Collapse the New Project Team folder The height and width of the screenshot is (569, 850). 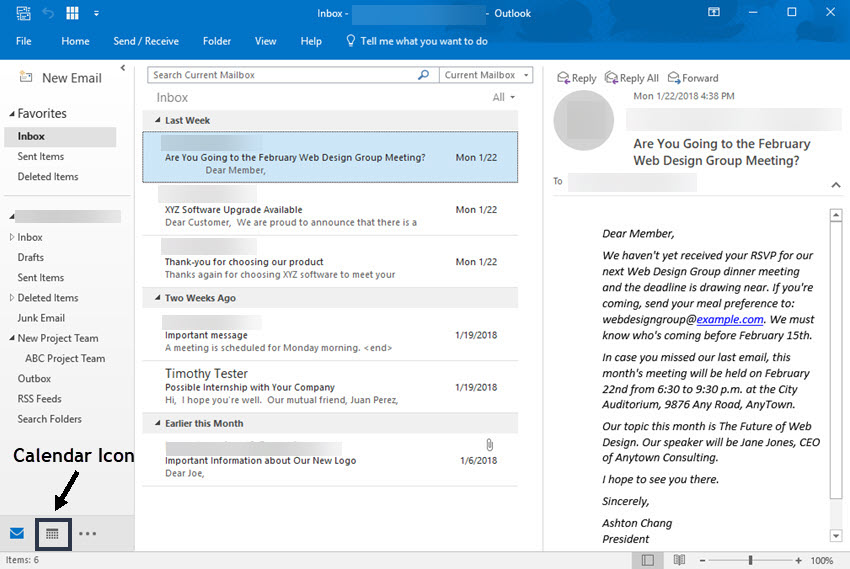(x=12, y=338)
